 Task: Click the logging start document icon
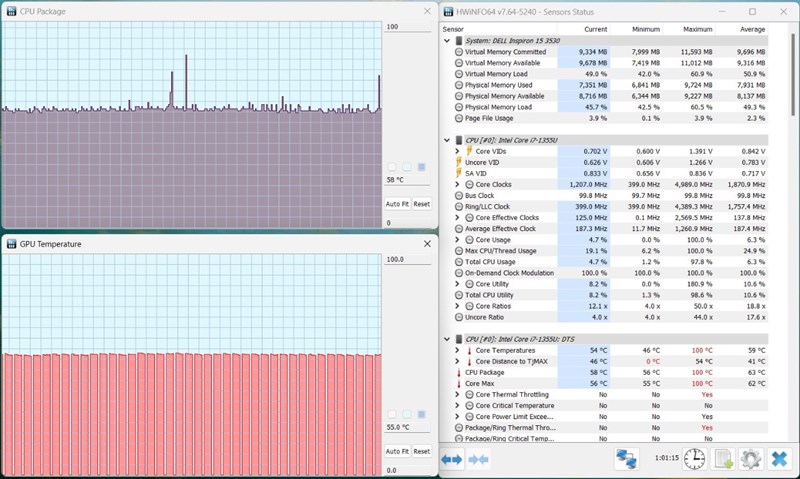tap(723, 459)
